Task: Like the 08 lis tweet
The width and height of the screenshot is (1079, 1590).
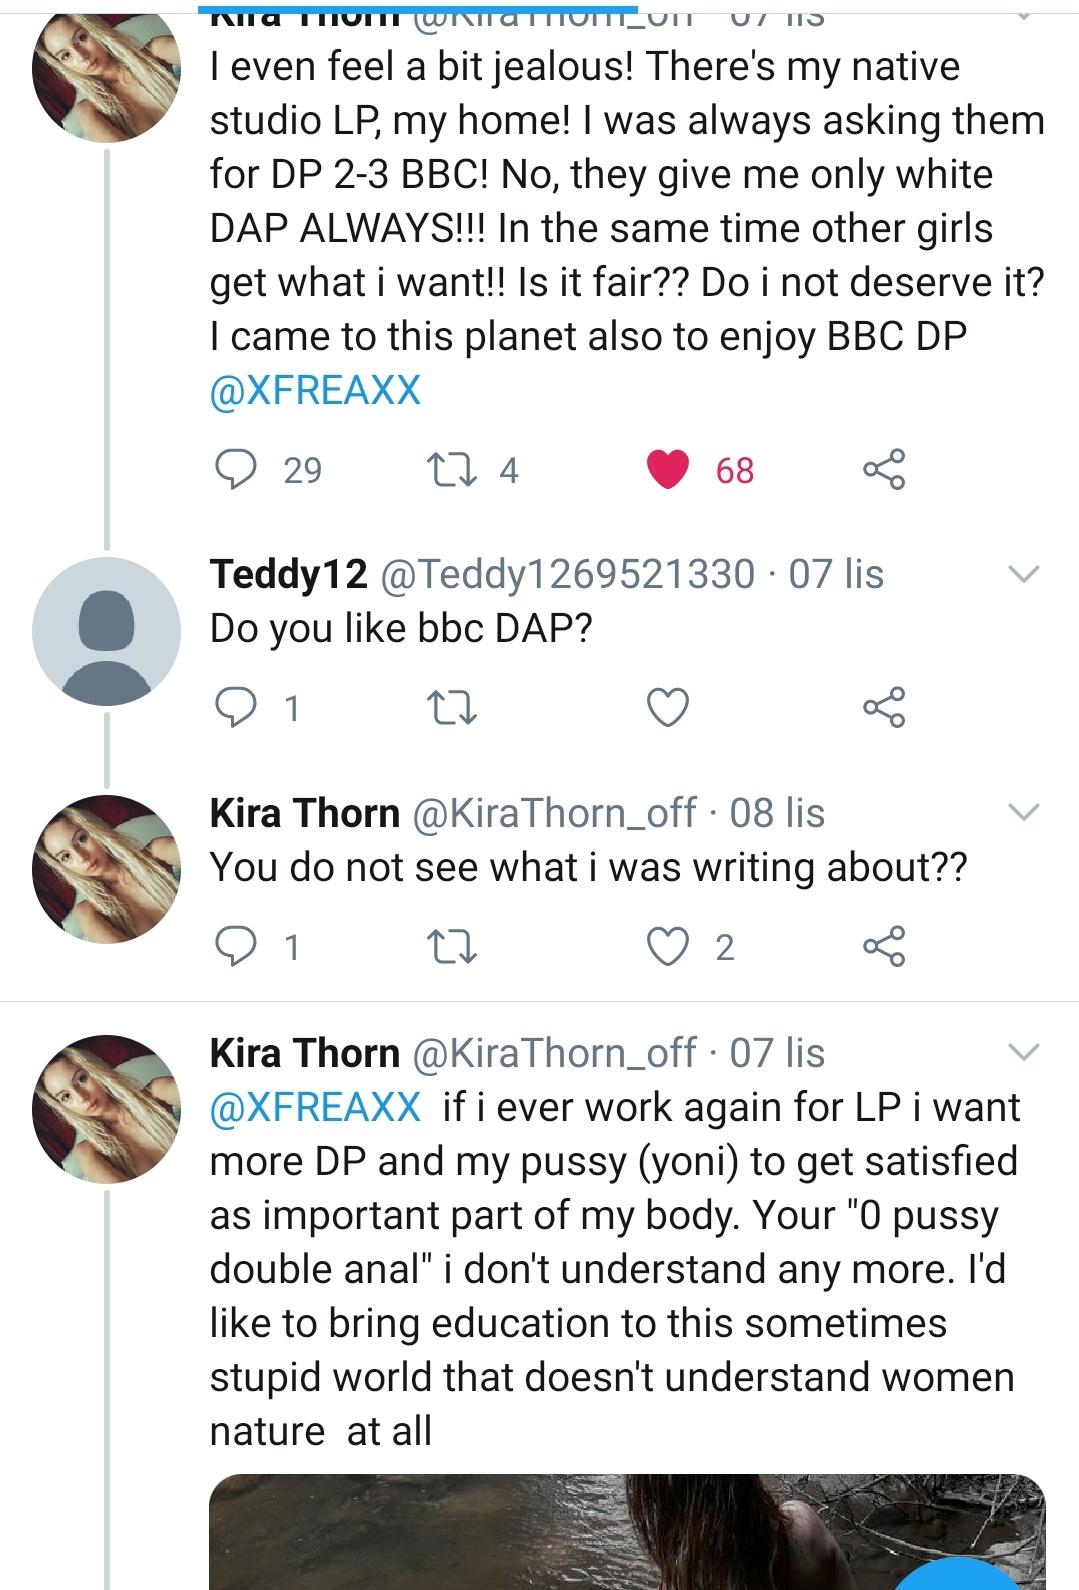Action: pyautogui.click(x=668, y=946)
